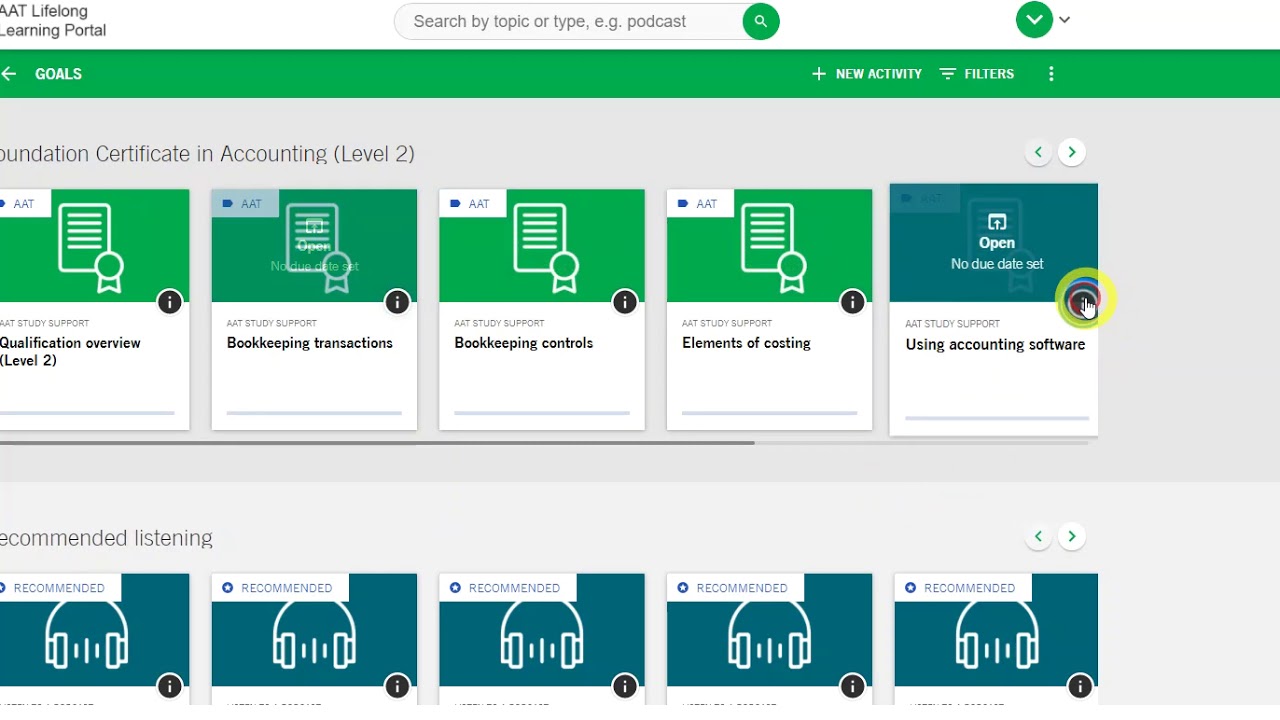The image size is (1280, 720).
Task: Open the FILTERS panel
Action: click(x=977, y=74)
